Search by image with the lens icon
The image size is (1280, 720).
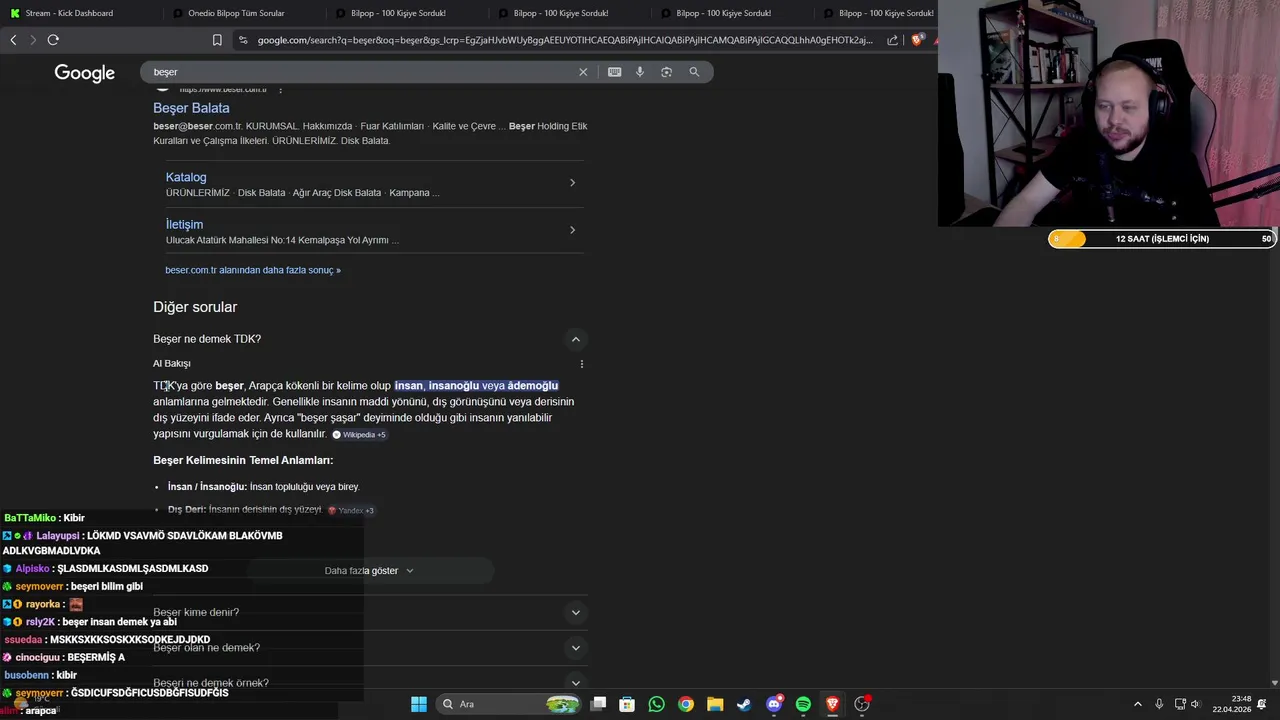coord(666,72)
